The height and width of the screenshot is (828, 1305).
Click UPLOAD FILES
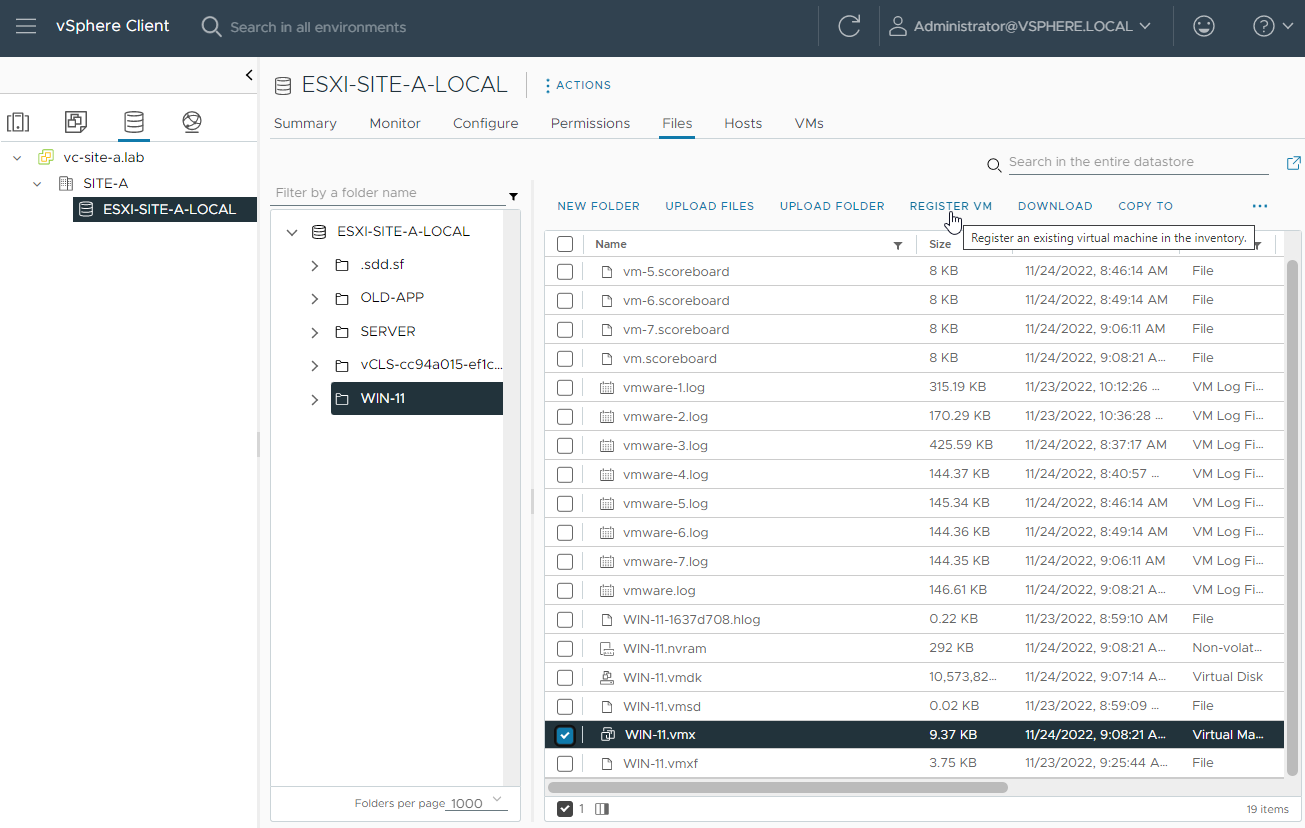click(710, 206)
